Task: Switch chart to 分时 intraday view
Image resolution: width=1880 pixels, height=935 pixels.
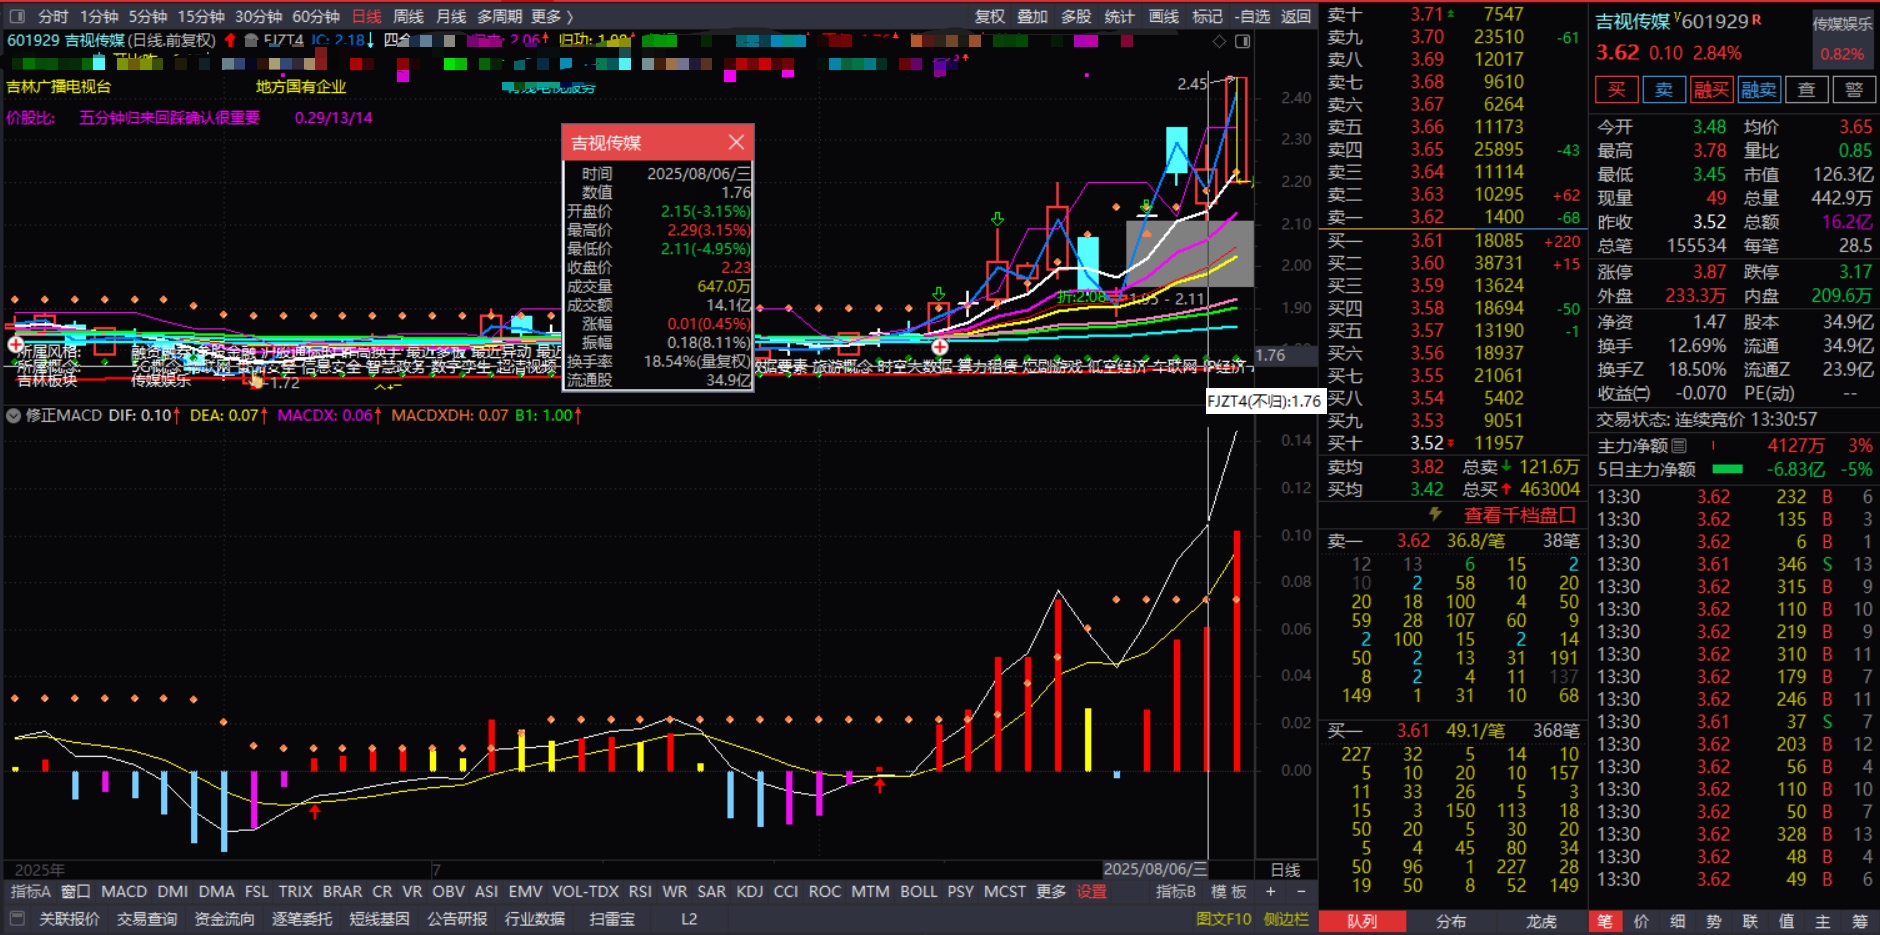Action: pos(53,16)
